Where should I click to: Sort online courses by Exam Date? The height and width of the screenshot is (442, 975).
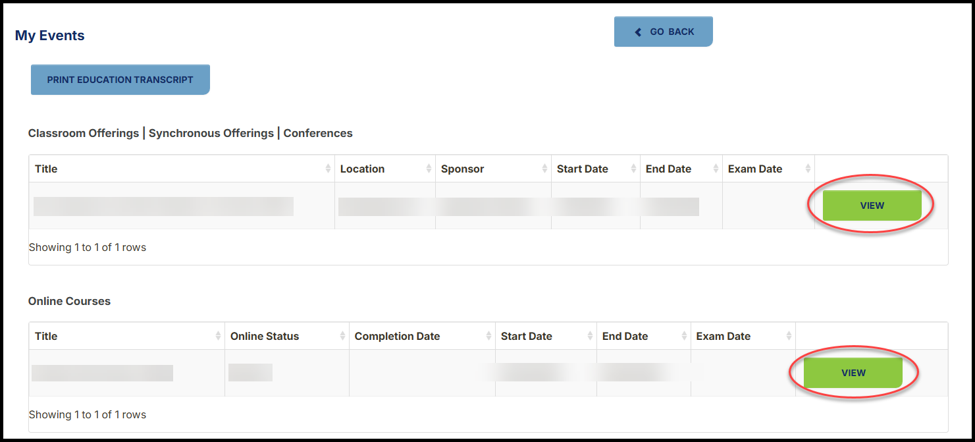pos(743,336)
